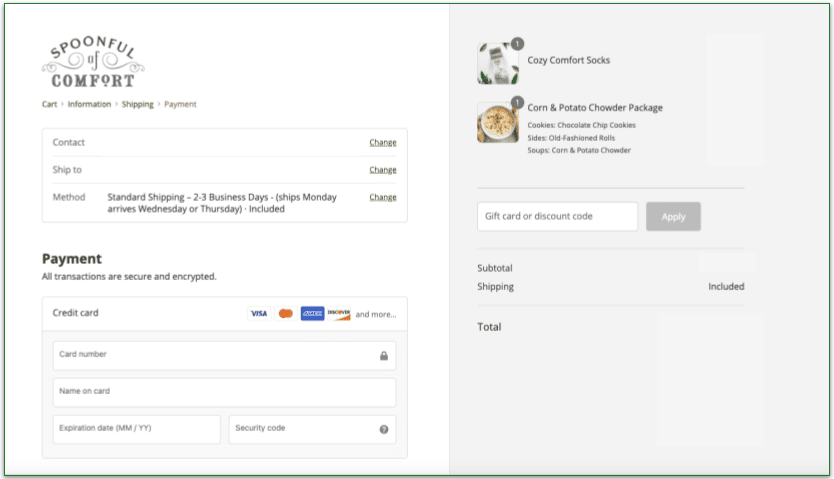Change the Ship to address
The height and width of the screenshot is (479, 834).
pos(383,170)
